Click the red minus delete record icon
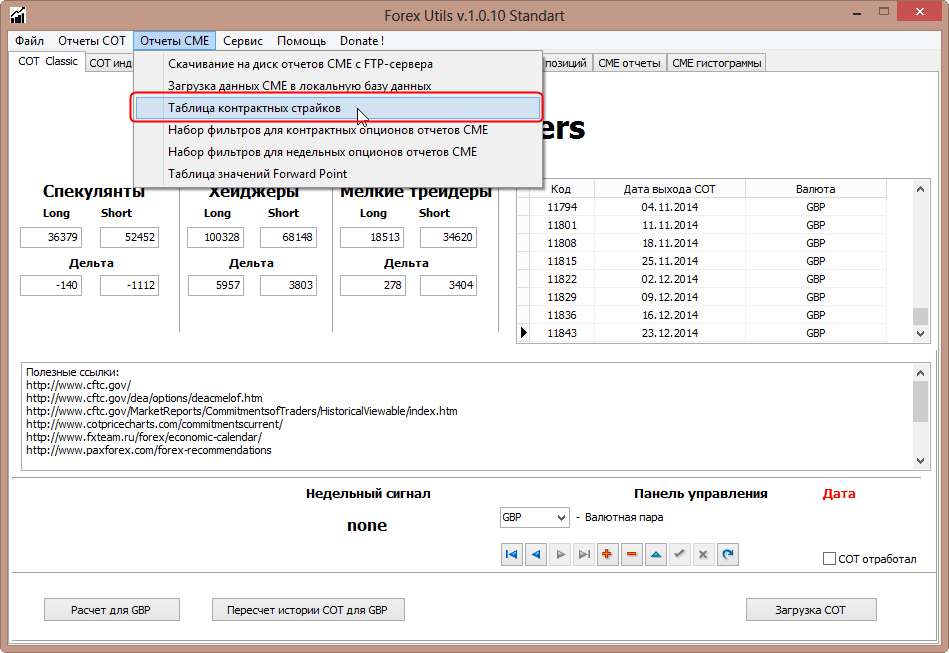This screenshot has width=949, height=653. (632, 554)
